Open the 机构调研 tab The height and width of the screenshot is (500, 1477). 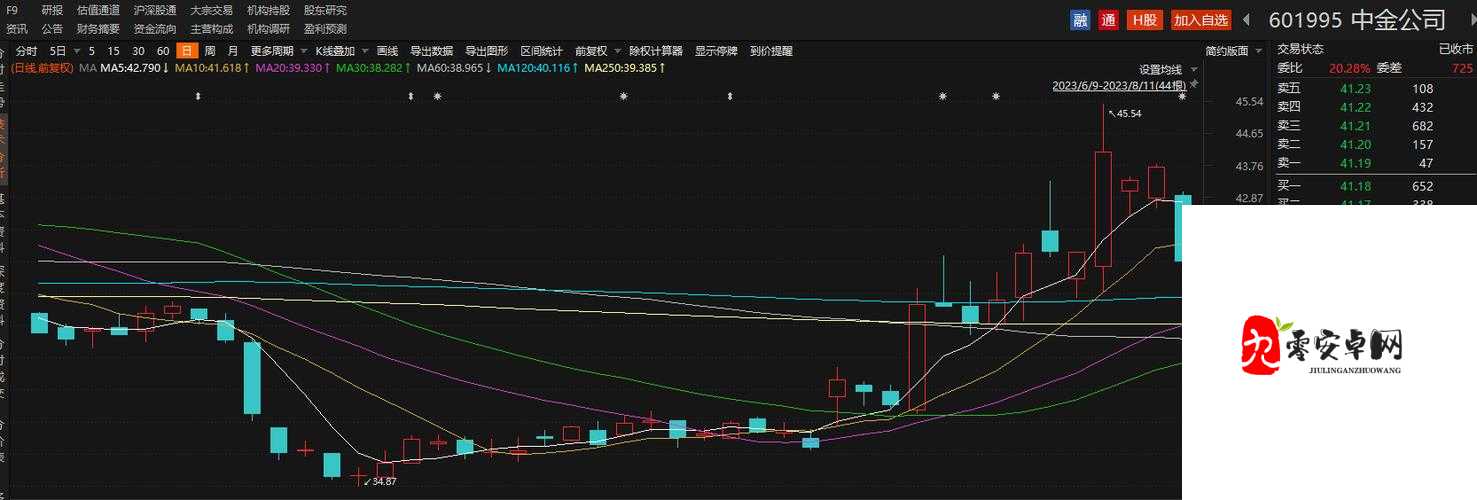[x=268, y=29]
